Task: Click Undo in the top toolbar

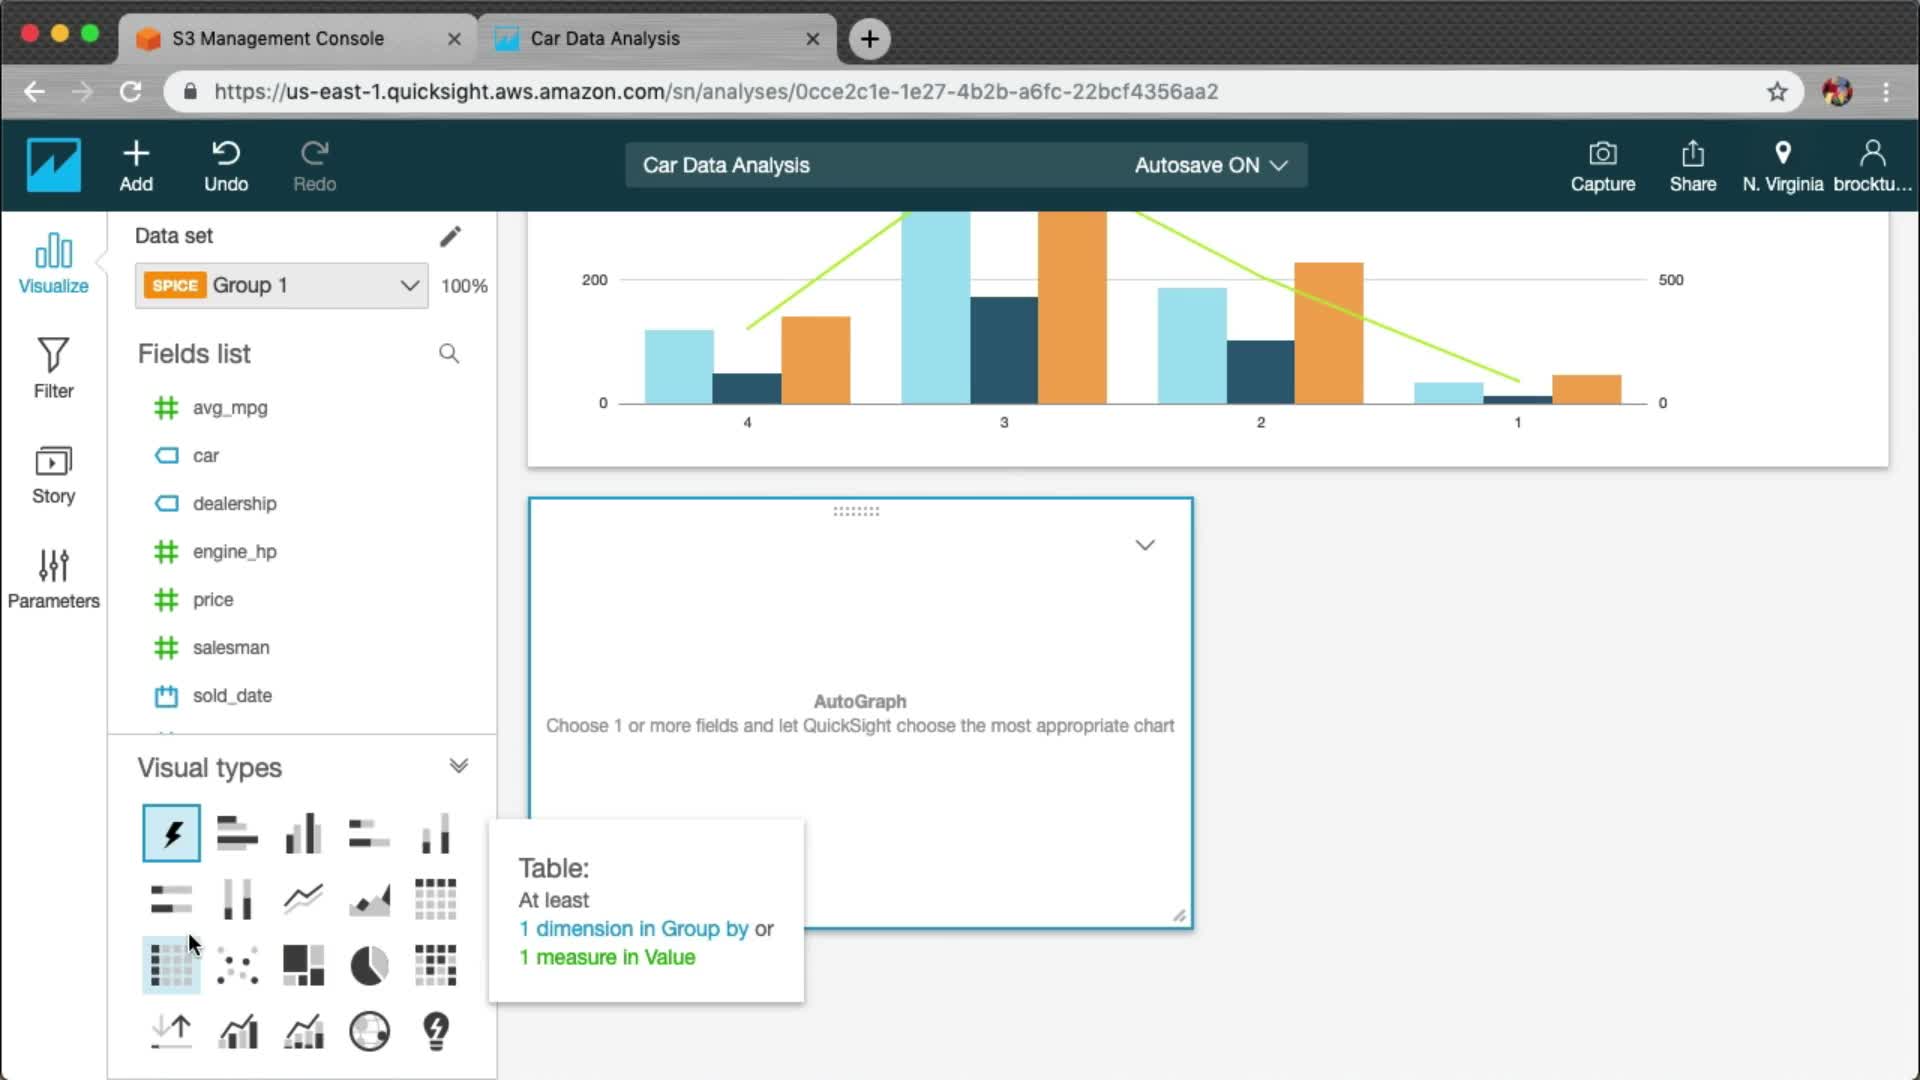Action: click(226, 166)
